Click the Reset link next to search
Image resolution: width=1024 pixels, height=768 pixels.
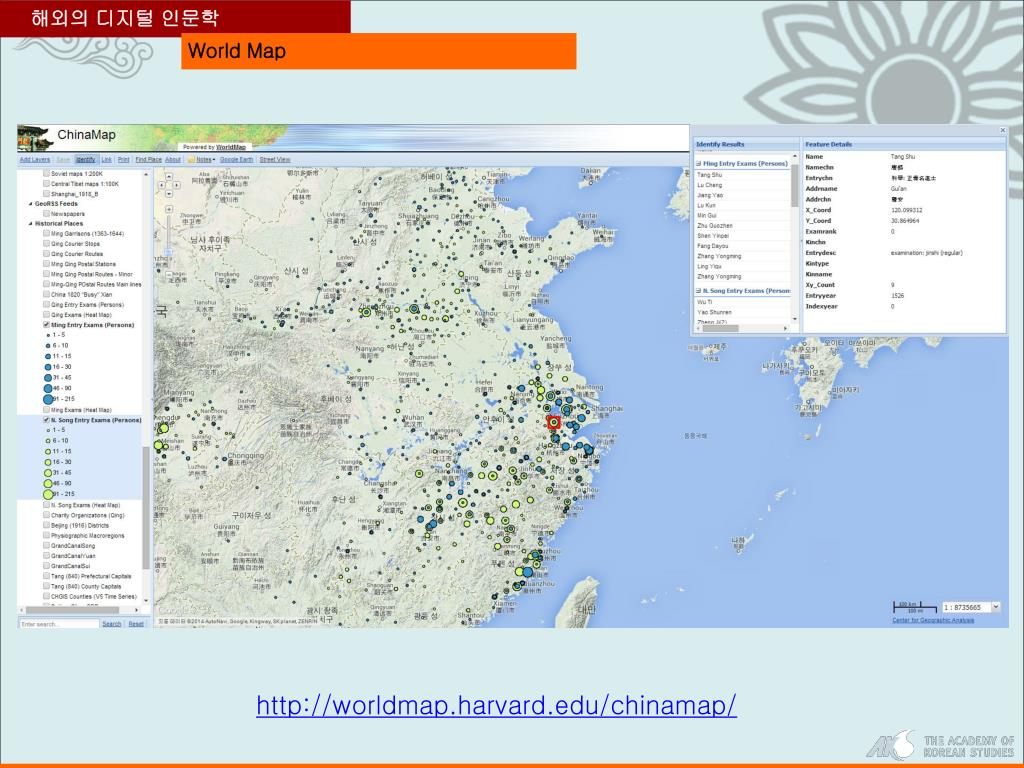[136, 624]
